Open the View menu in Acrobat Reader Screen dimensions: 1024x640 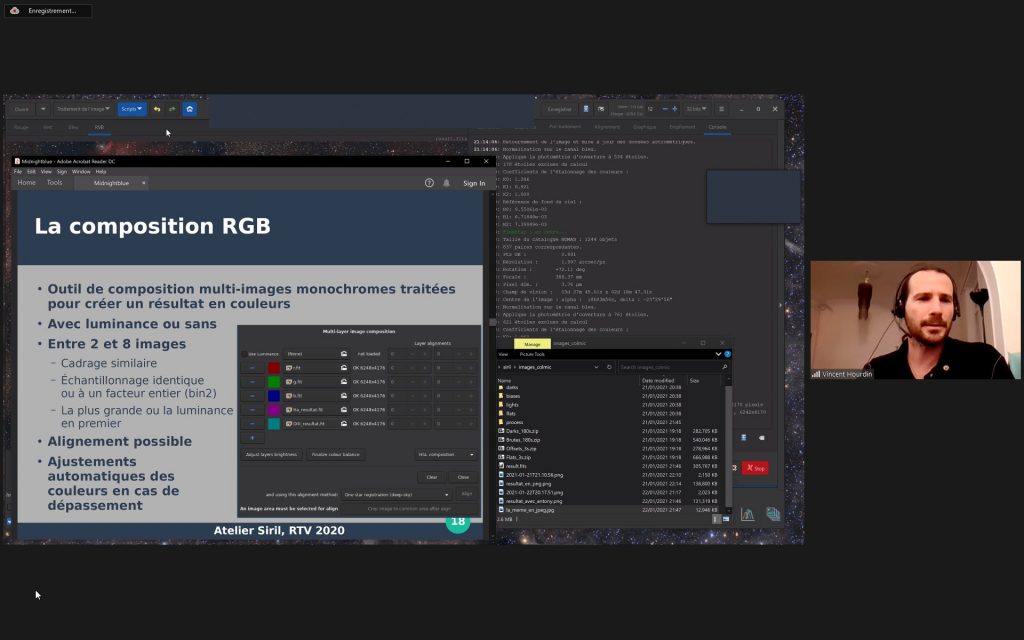pos(46,172)
